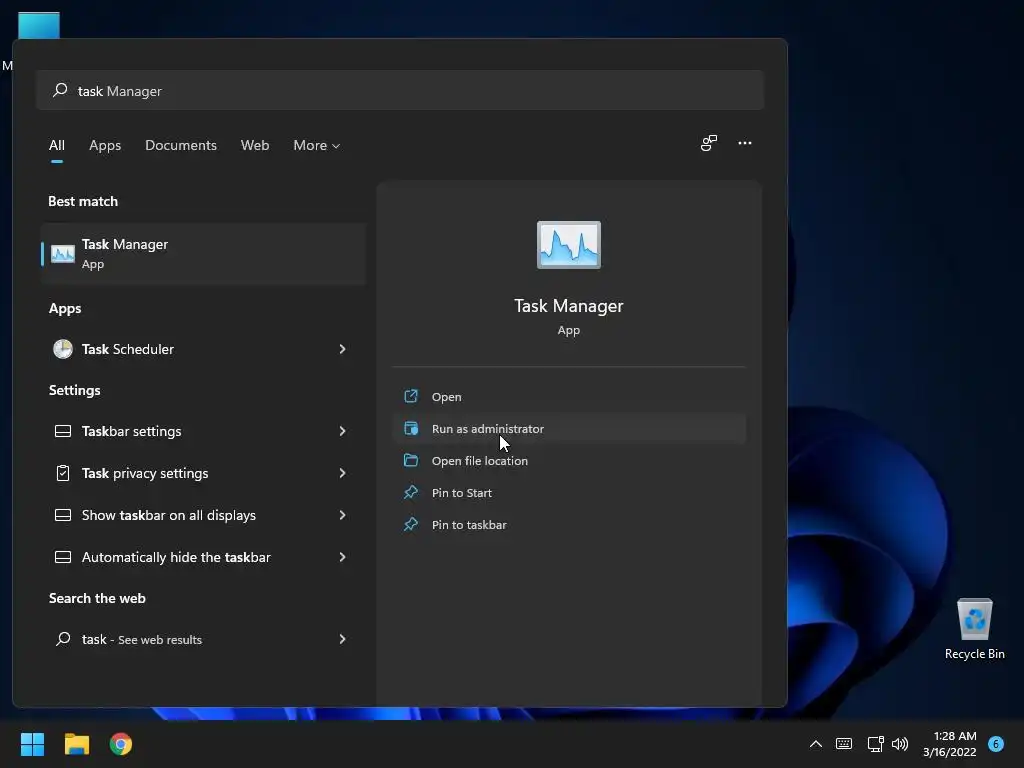Choose Run as administrator
Image resolution: width=1024 pixels, height=768 pixels.
click(x=569, y=428)
